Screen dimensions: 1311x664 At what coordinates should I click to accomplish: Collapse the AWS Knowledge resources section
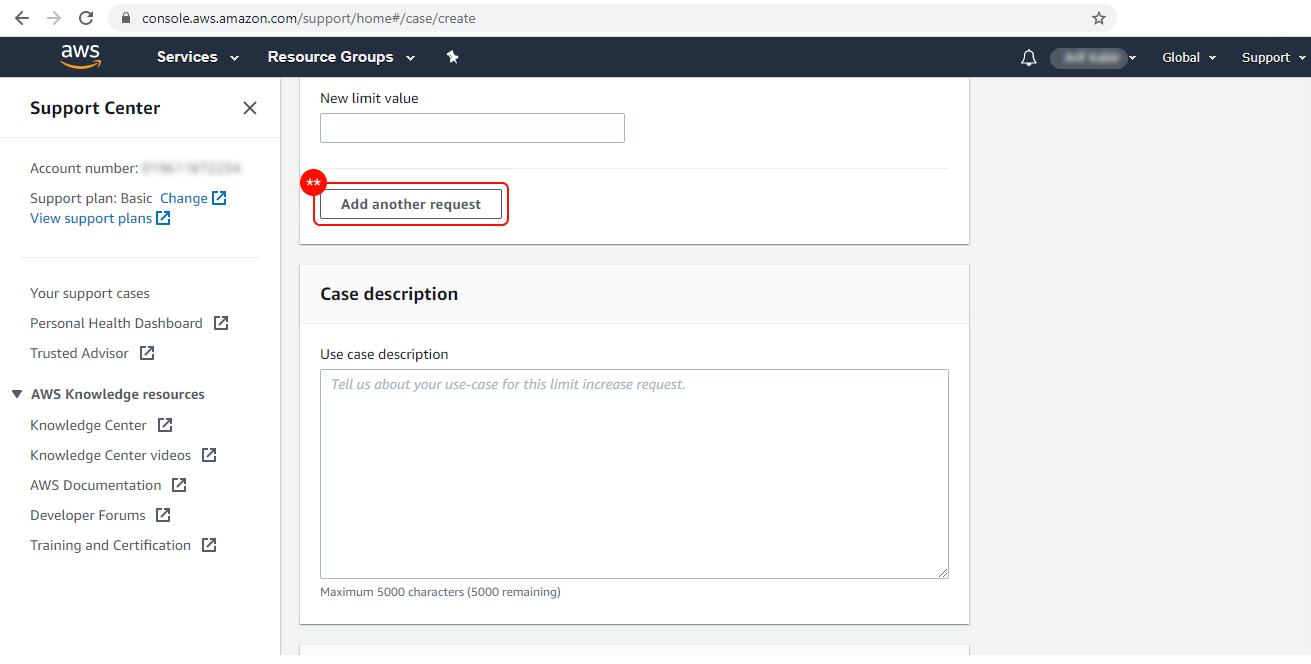pos(17,394)
